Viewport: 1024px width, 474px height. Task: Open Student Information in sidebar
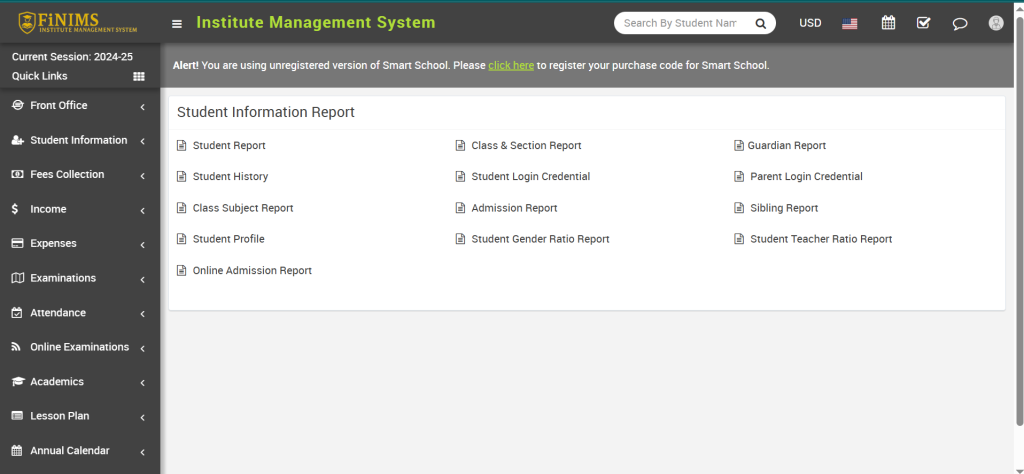(79, 141)
